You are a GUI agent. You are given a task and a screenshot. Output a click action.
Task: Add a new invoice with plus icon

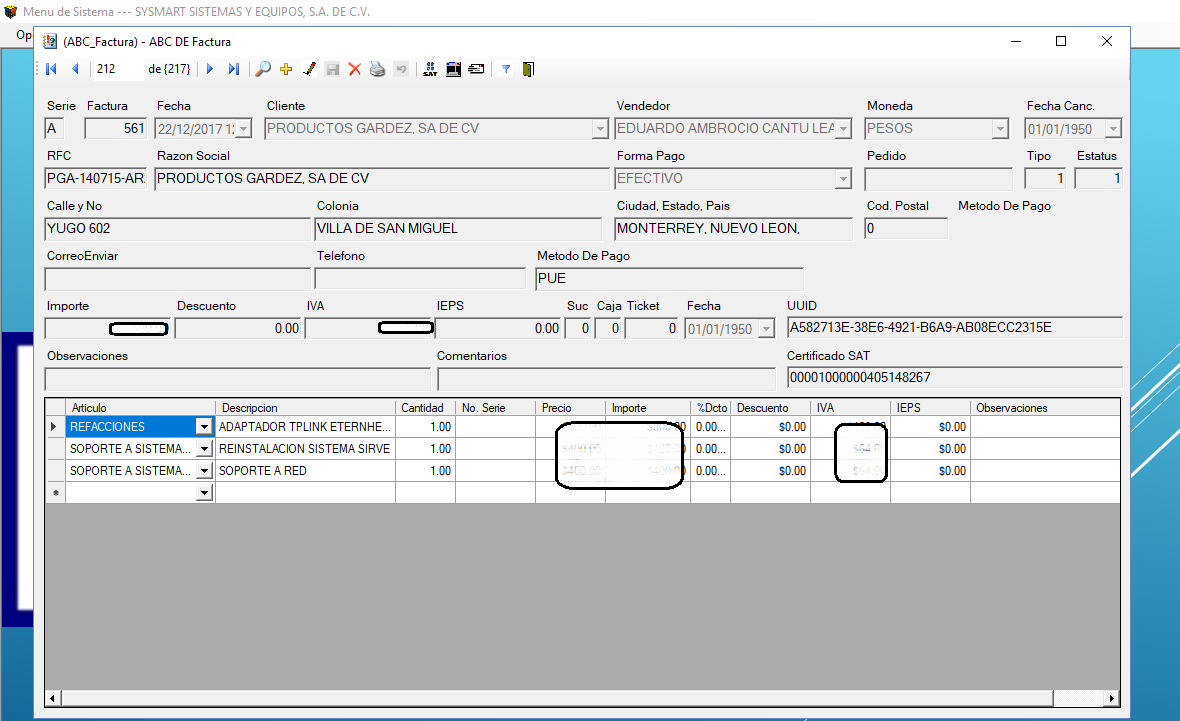point(286,69)
